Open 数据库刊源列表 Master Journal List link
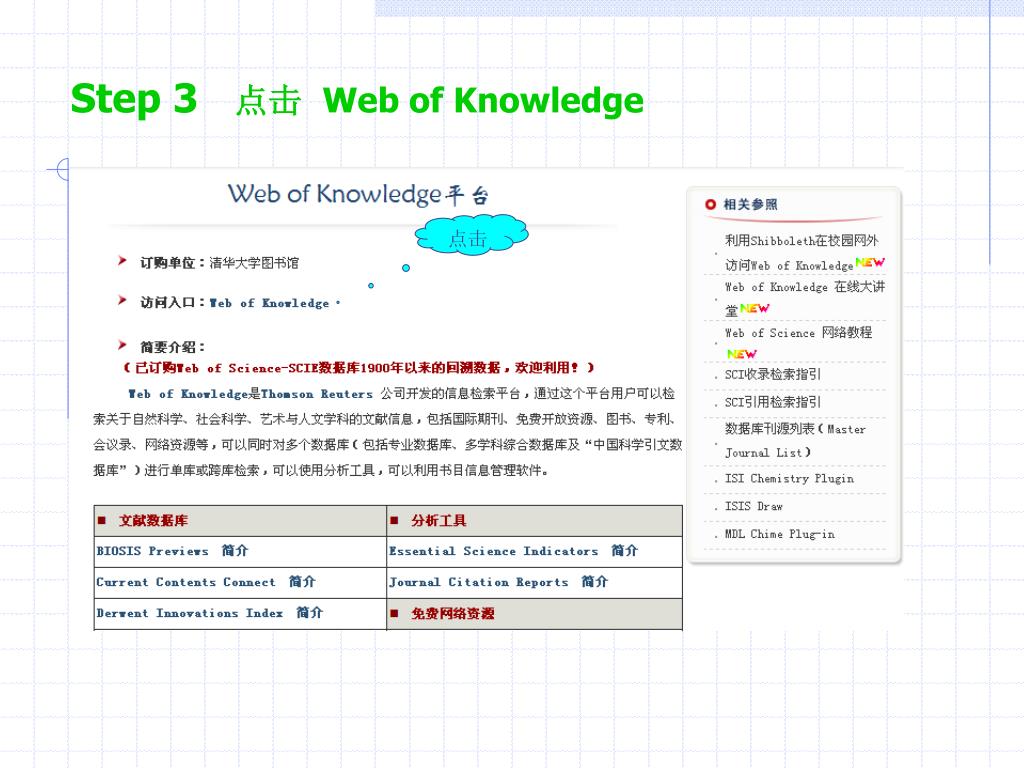Screen dimensions: 1024x768 pos(795,440)
